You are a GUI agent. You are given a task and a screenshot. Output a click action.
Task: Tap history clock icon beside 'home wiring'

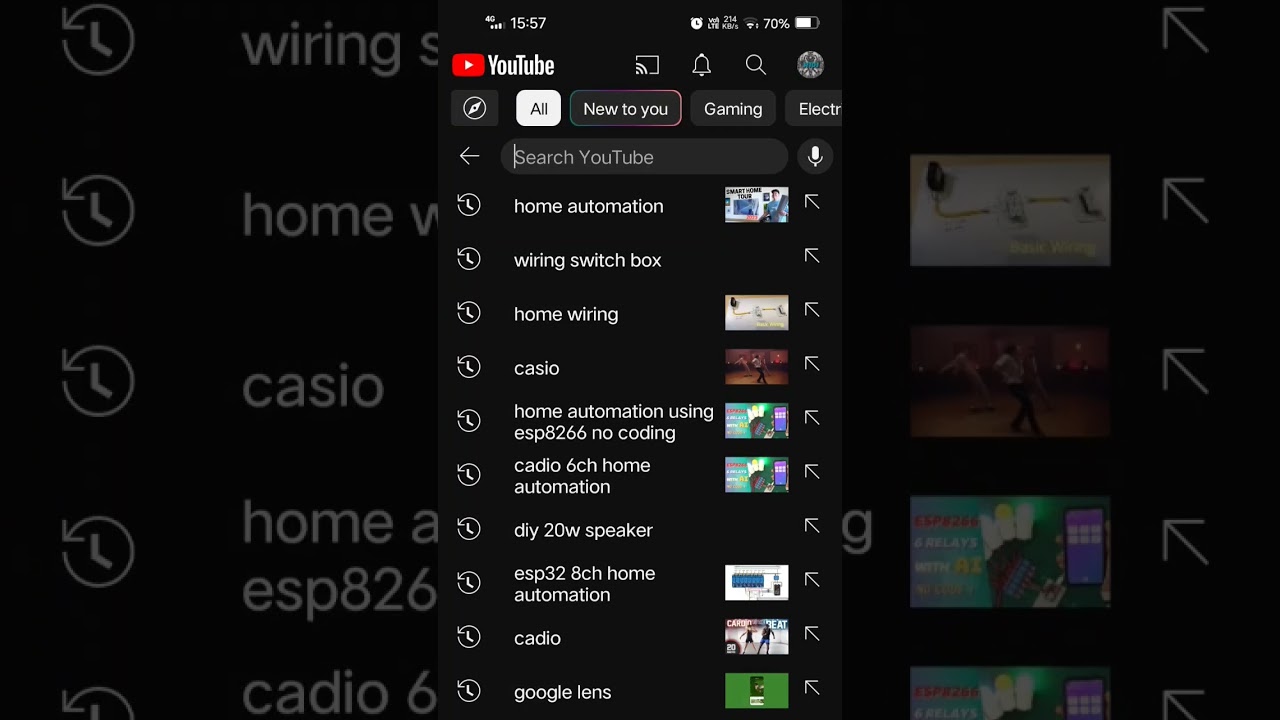[469, 313]
